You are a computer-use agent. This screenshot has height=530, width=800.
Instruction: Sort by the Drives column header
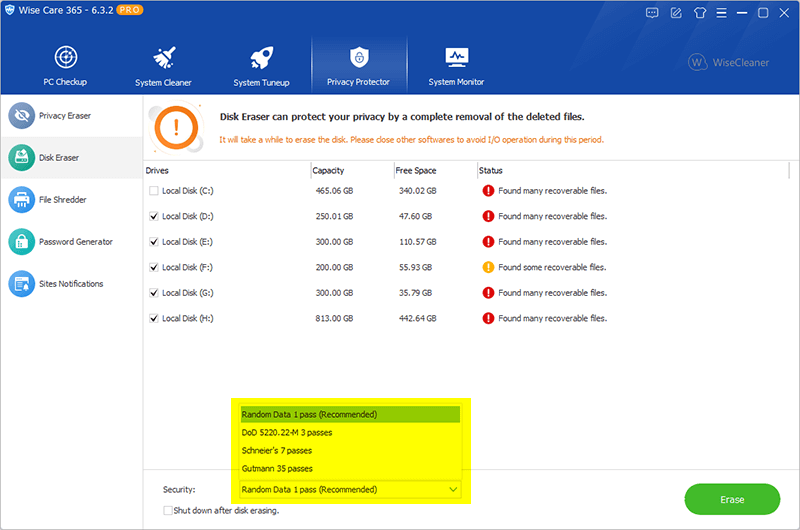(x=157, y=170)
